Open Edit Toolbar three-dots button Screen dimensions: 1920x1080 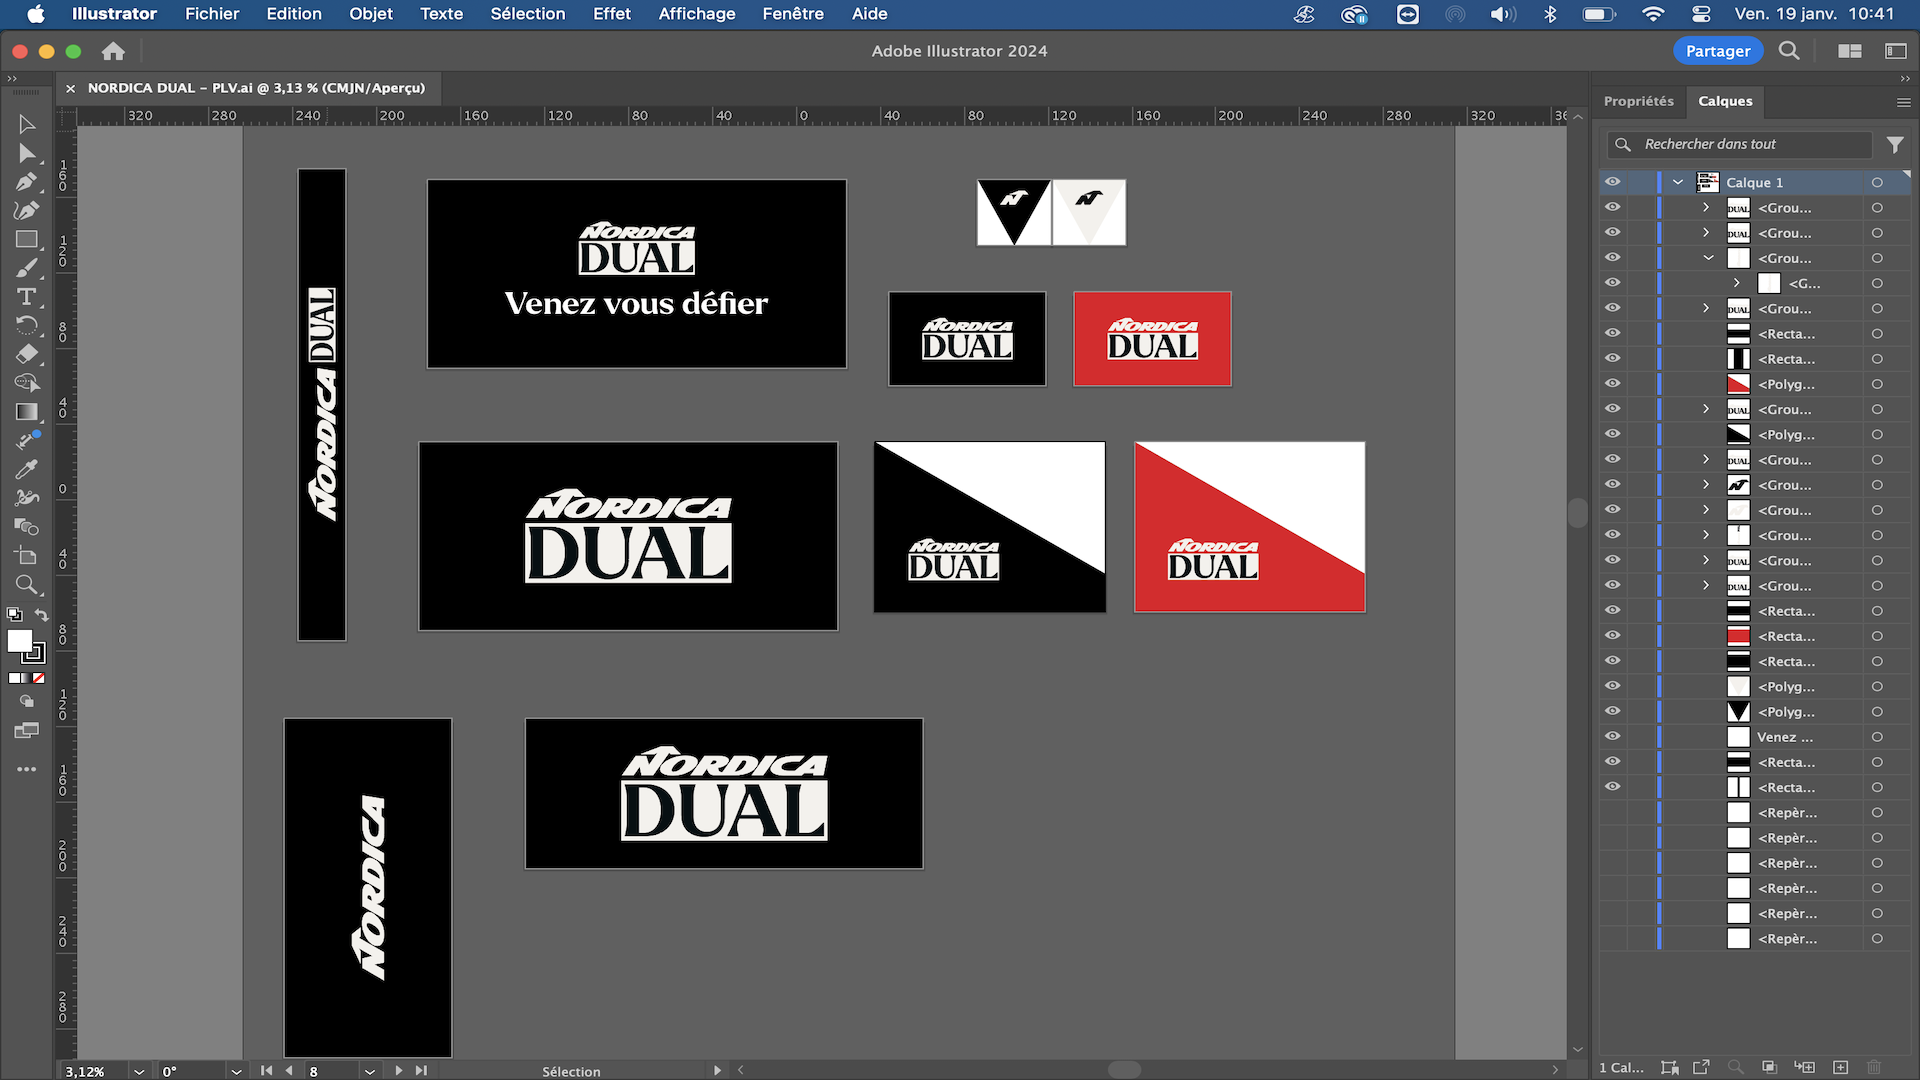27,769
